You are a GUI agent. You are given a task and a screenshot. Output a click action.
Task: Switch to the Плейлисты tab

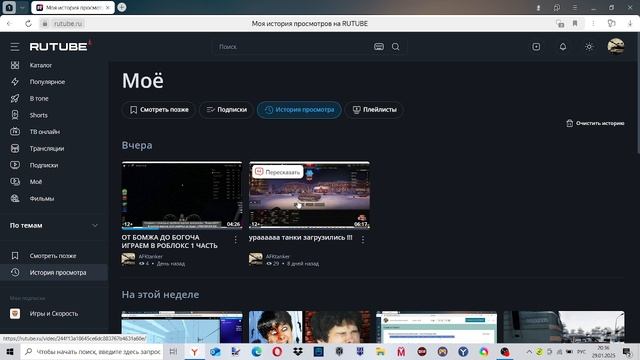click(x=374, y=110)
